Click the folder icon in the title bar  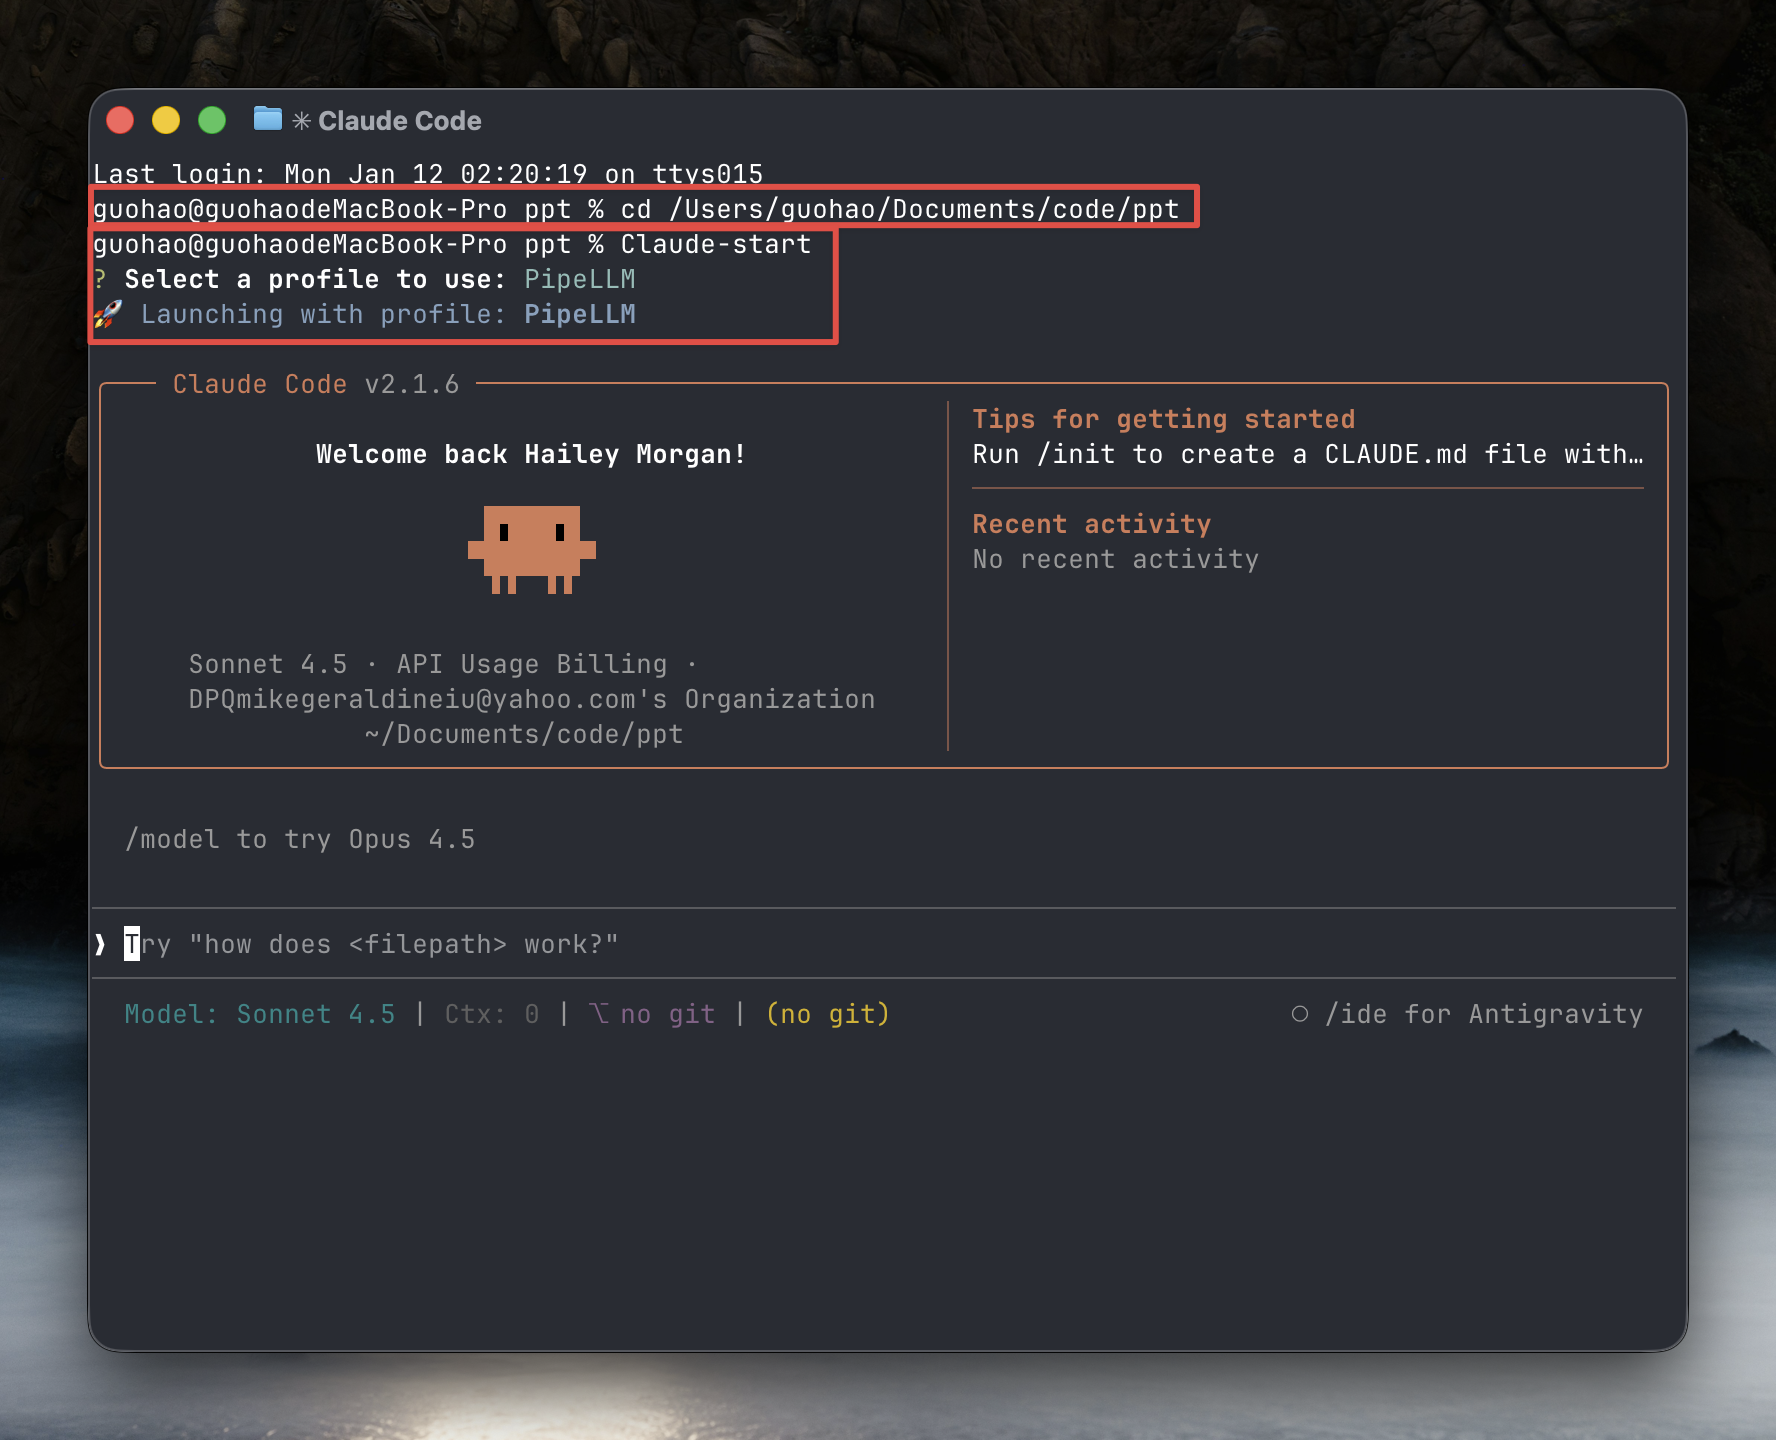point(267,119)
